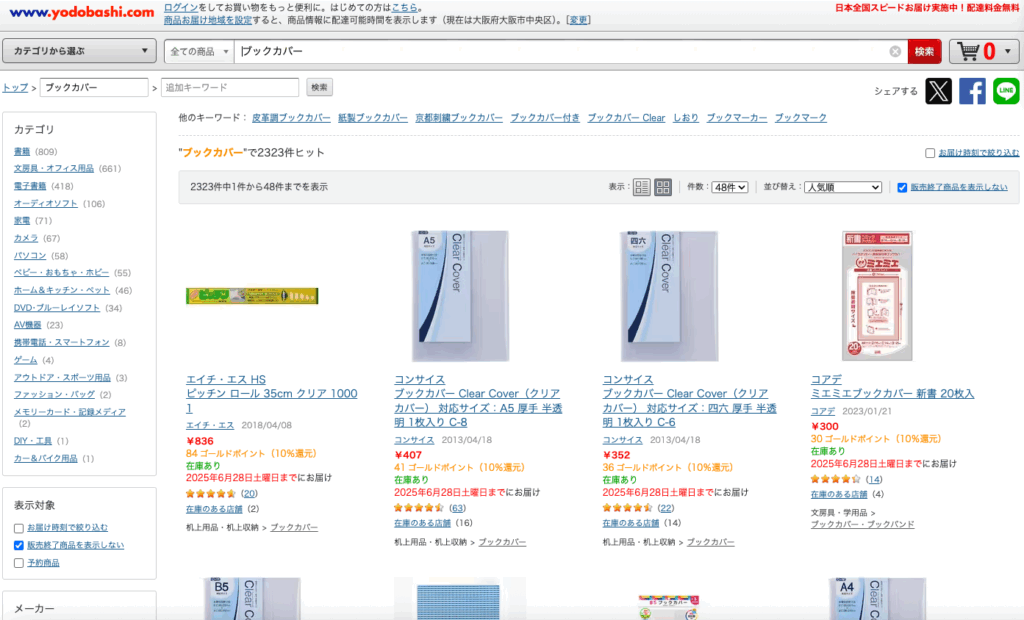Toggle お届け時刻で絞り込む checkbox above results
The height and width of the screenshot is (620, 1024).
tap(930, 153)
